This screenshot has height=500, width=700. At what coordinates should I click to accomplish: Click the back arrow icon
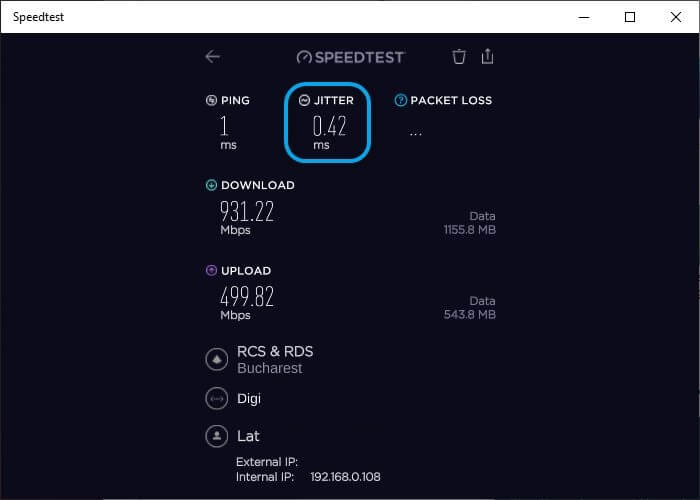point(212,57)
